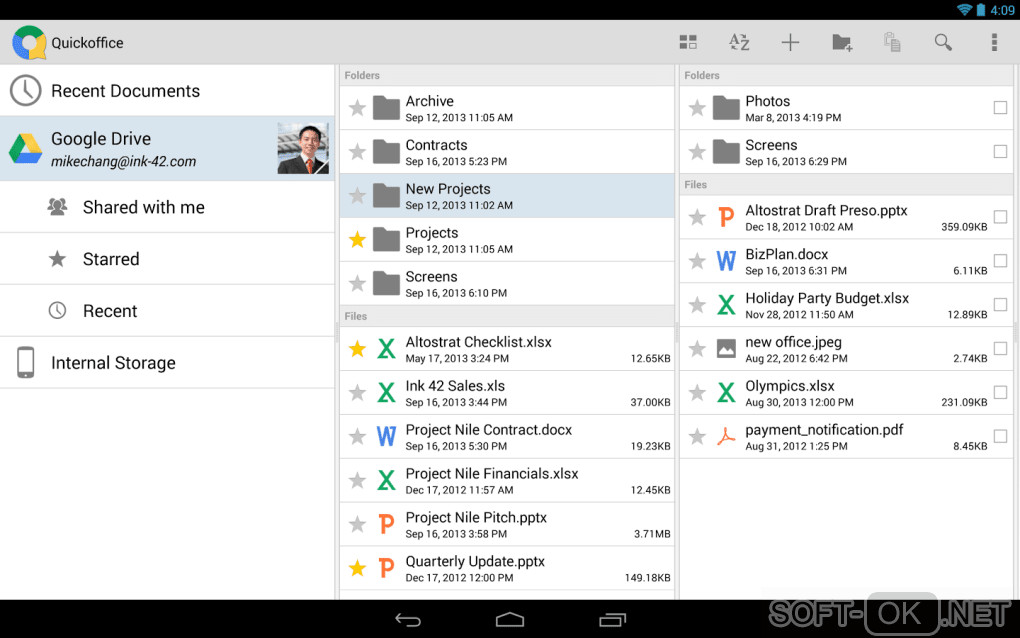Unstar Altostrat Checklist.xlsx
Viewport: 1020px width, 638px height.
click(357, 349)
